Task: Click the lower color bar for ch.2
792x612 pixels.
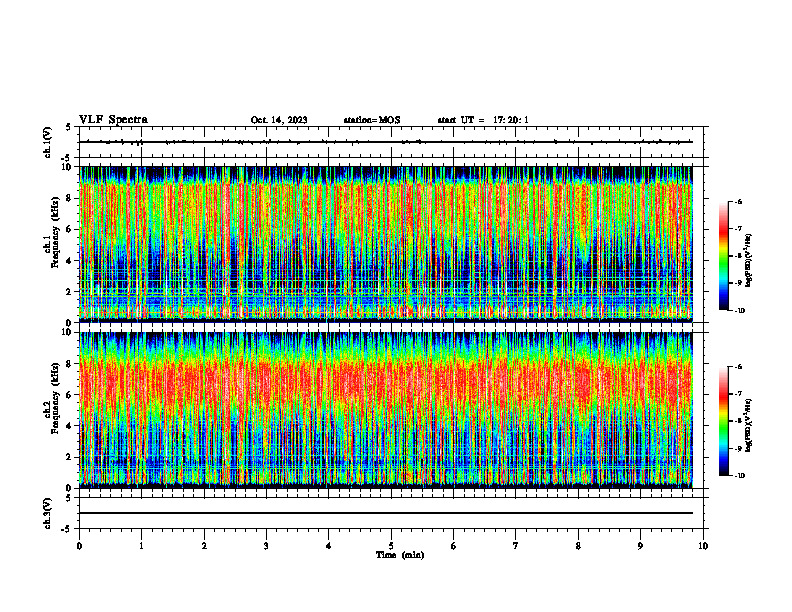Action: click(x=723, y=421)
